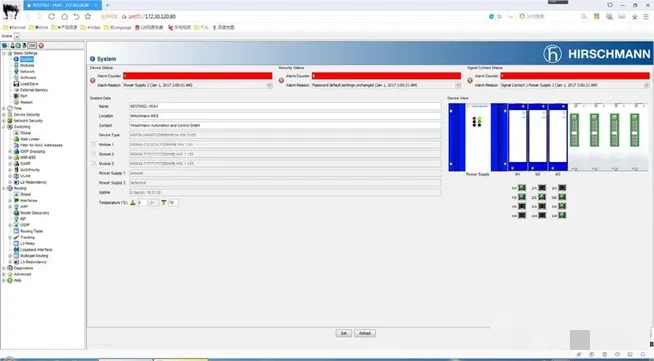The height and width of the screenshot is (361, 654).
Task: Open the L2-Redundancy icon
Action: 16,182
